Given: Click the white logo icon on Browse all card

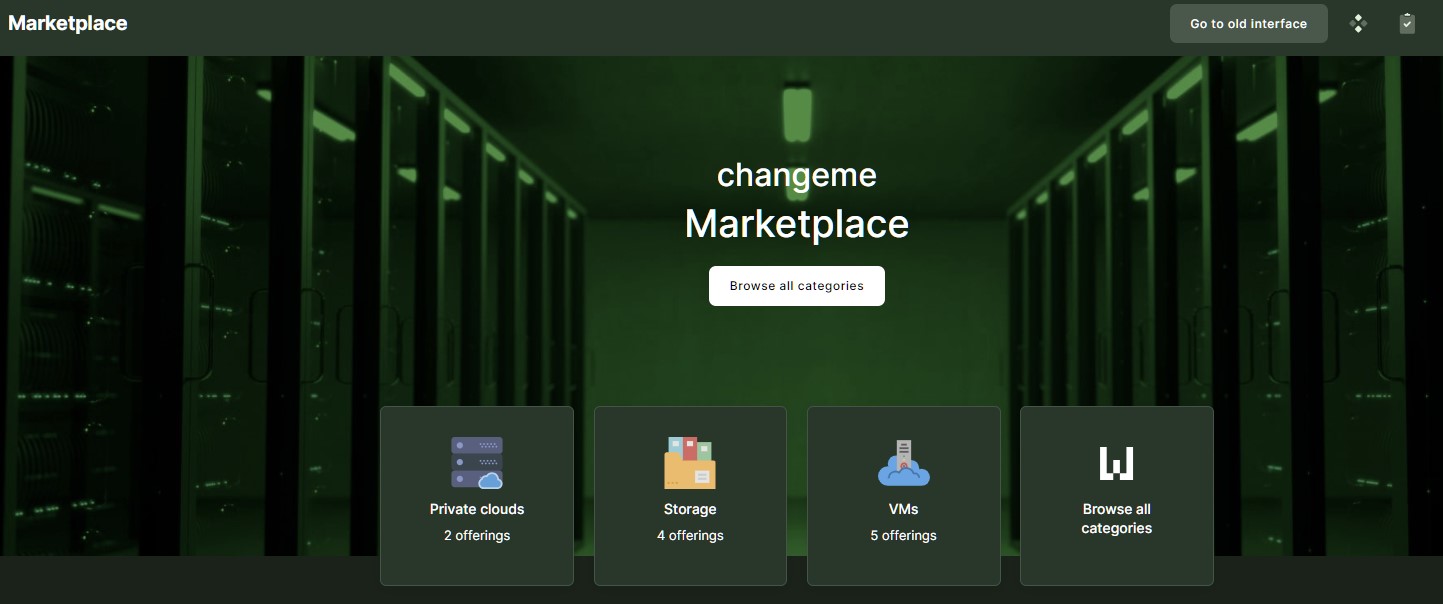Looking at the screenshot, I should click(x=1116, y=463).
